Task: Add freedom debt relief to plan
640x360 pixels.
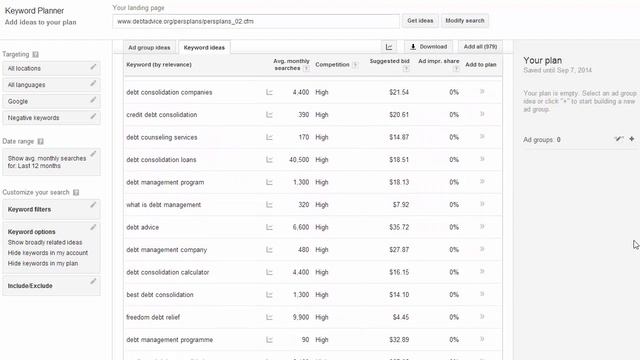Action: 482,316
